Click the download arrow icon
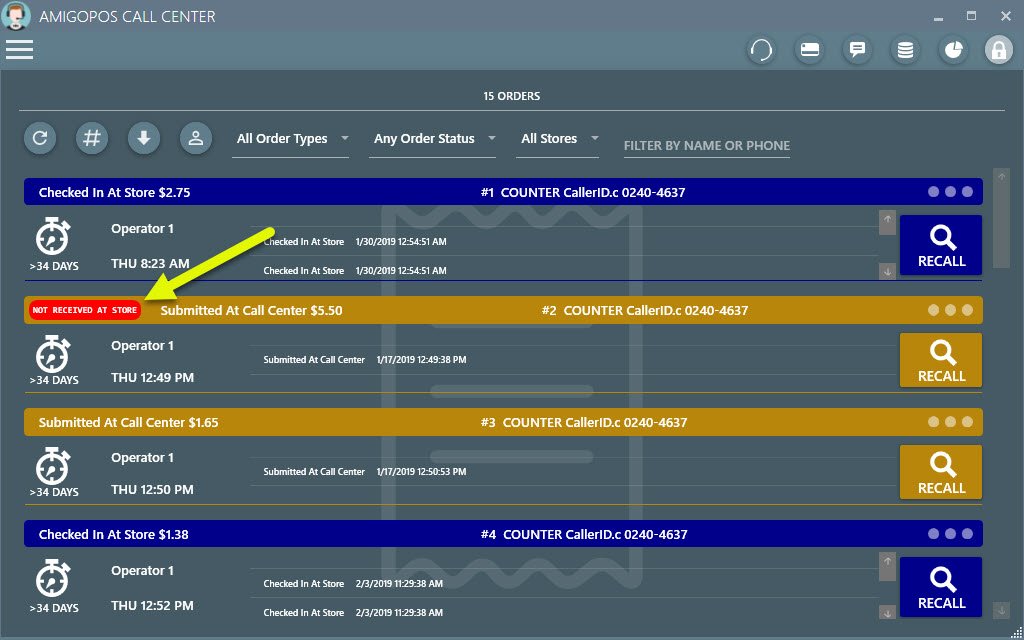The width and height of the screenshot is (1024, 640). [x=144, y=138]
